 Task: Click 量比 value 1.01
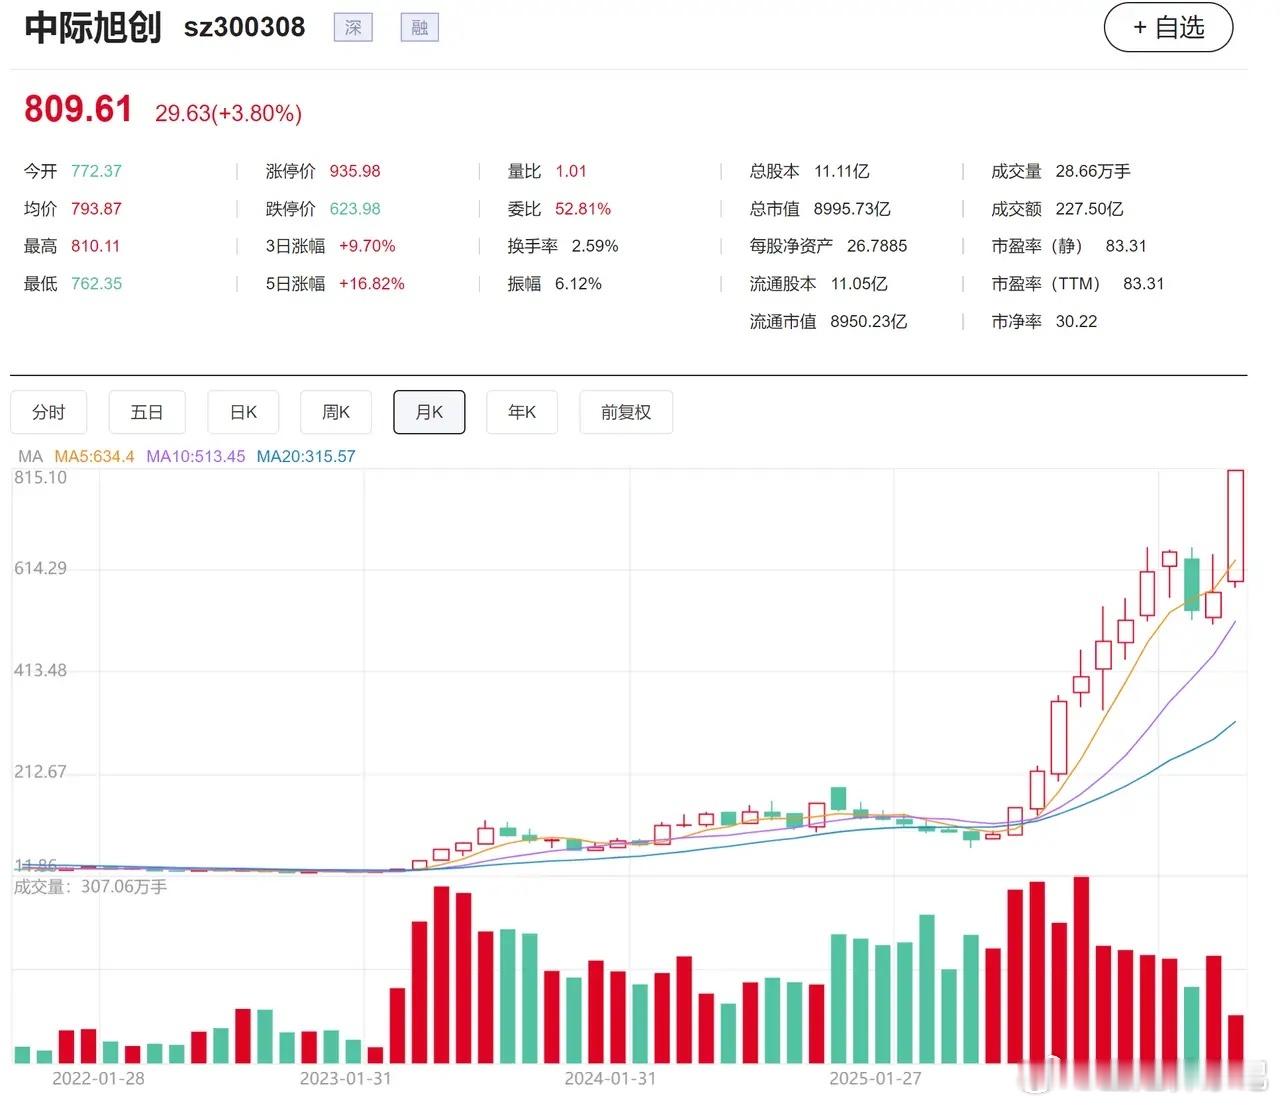571,171
